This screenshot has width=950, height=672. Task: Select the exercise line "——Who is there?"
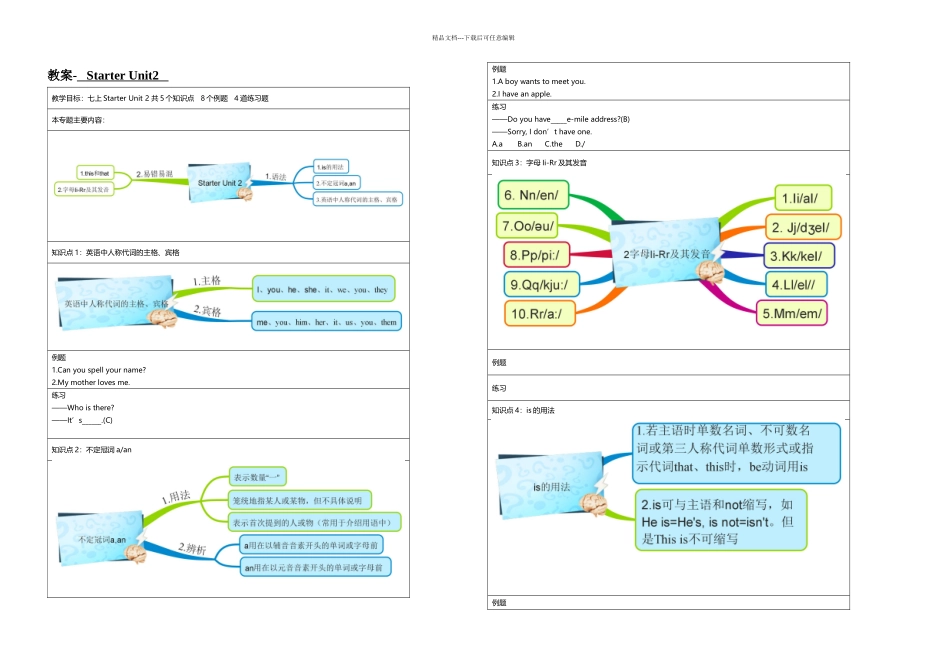[x=83, y=408]
